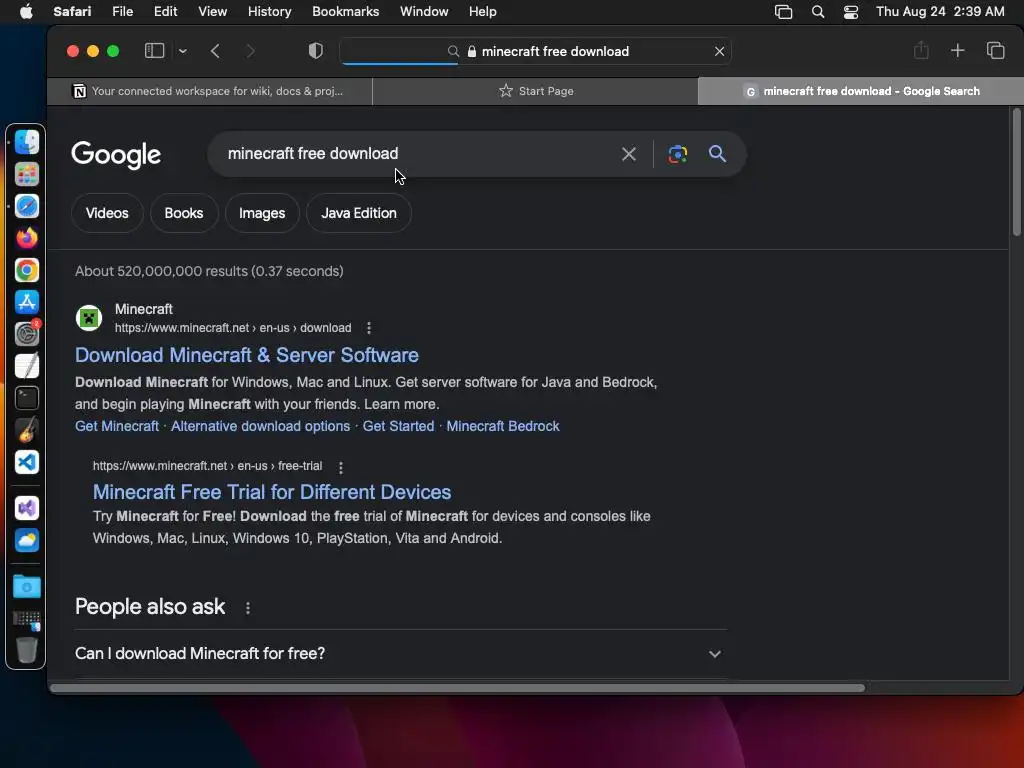The height and width of the screenshot is (768, 1024).
Task: Open Minecraft Free Trial for Different Devices
Action: [x=272, y=492]
